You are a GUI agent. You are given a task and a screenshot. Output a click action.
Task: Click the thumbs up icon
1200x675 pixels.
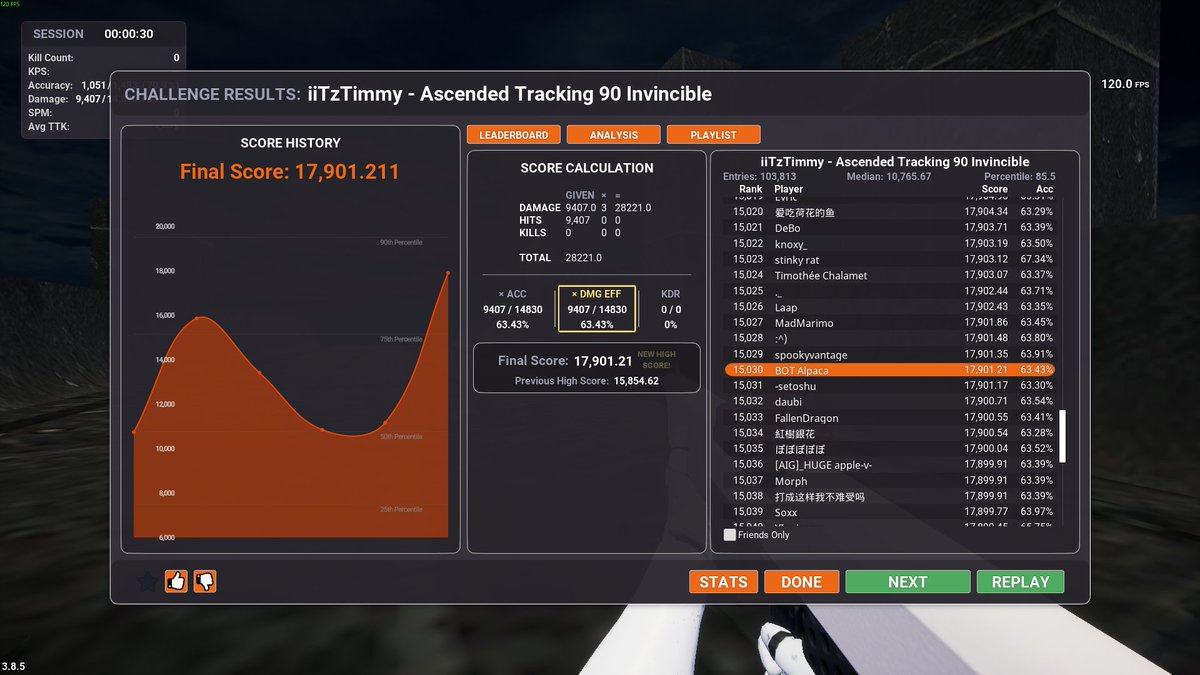click(176, 581)
